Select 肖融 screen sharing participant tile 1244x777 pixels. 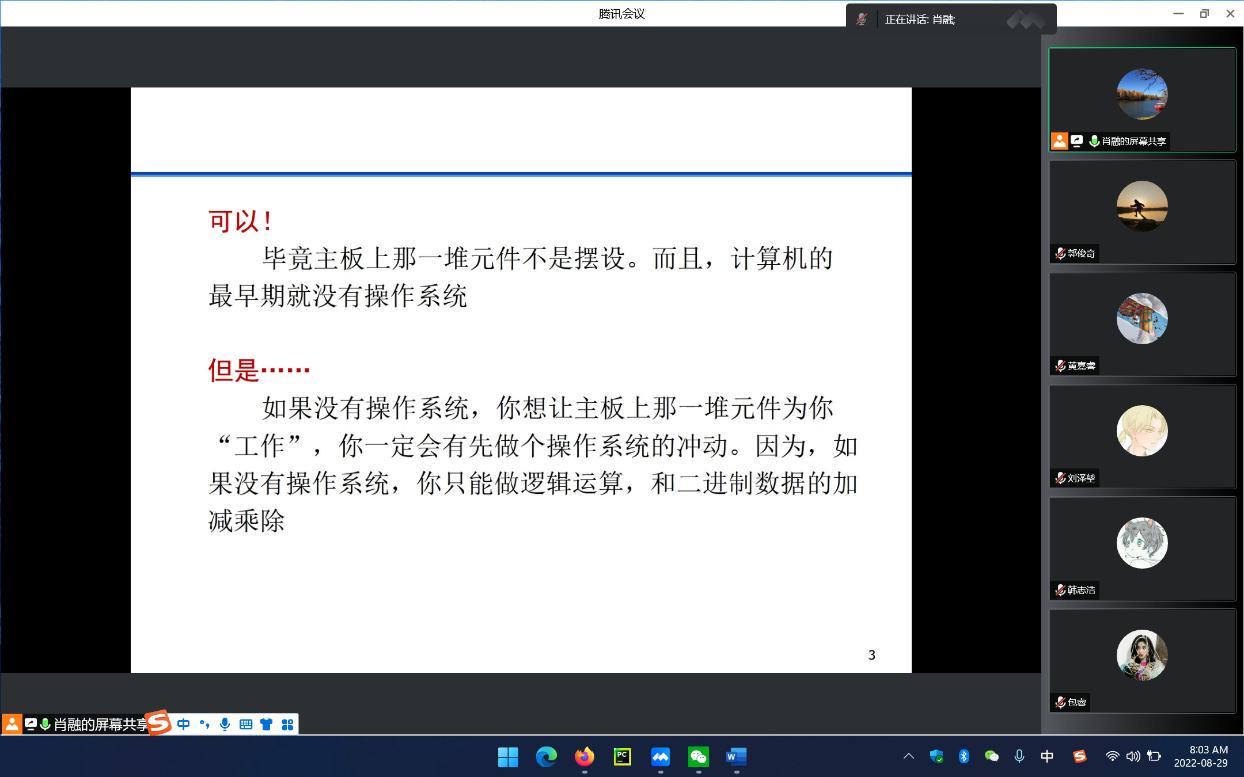(1142, 99)
